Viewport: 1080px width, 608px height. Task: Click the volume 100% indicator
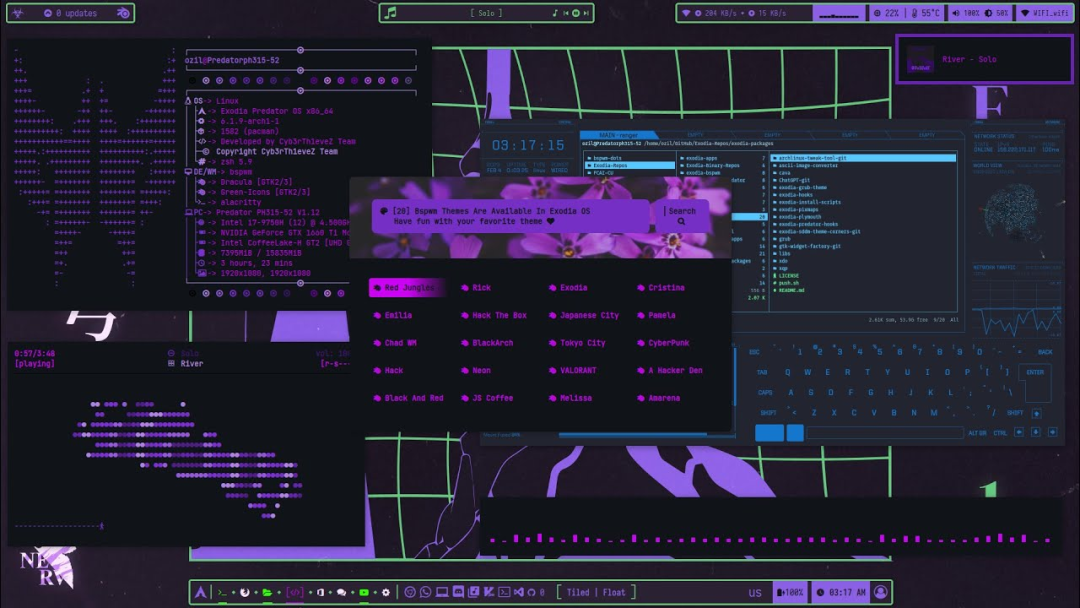pyautogui.click(x=966, y=13)
